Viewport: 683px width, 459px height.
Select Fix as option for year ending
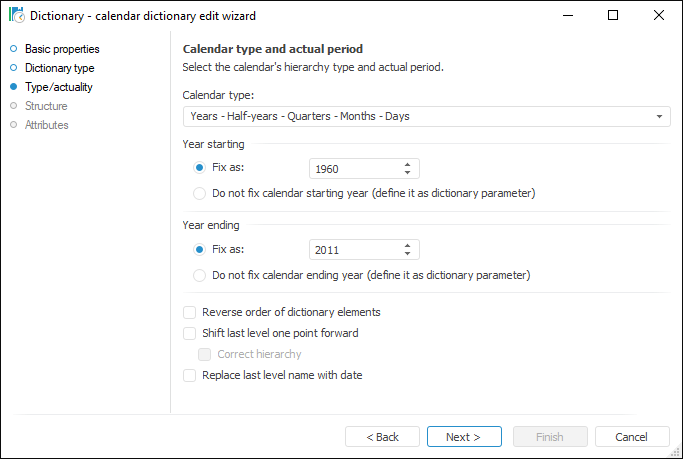200,249
